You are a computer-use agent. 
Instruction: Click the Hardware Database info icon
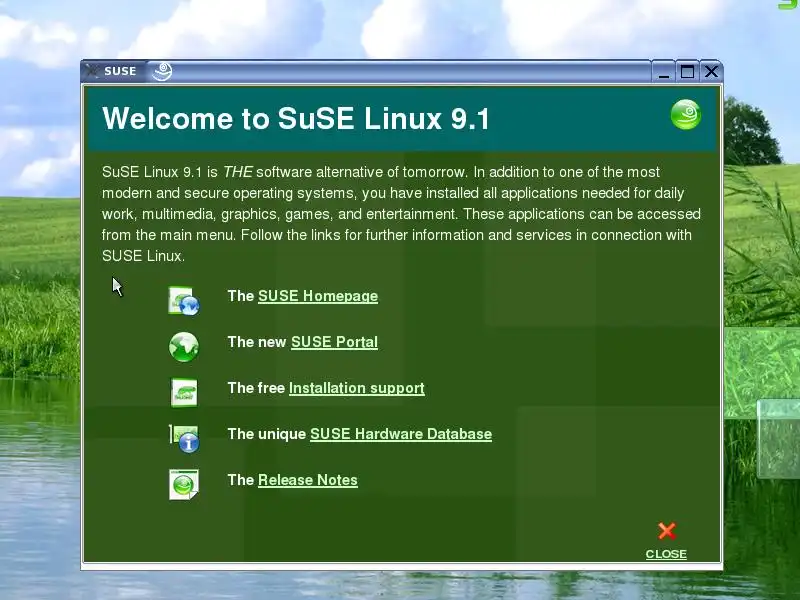click(x=184, y=438)
